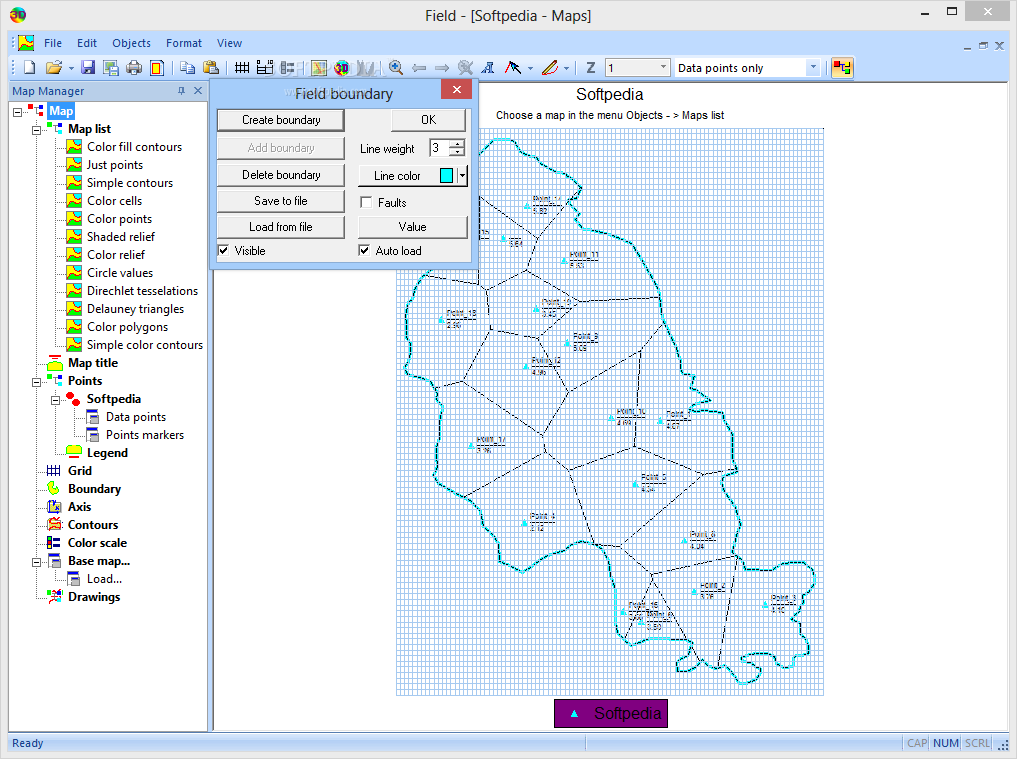Click the Save all toolbar icon
Viewport: 1017px width, 759px height.
click(x=111, y=67)
